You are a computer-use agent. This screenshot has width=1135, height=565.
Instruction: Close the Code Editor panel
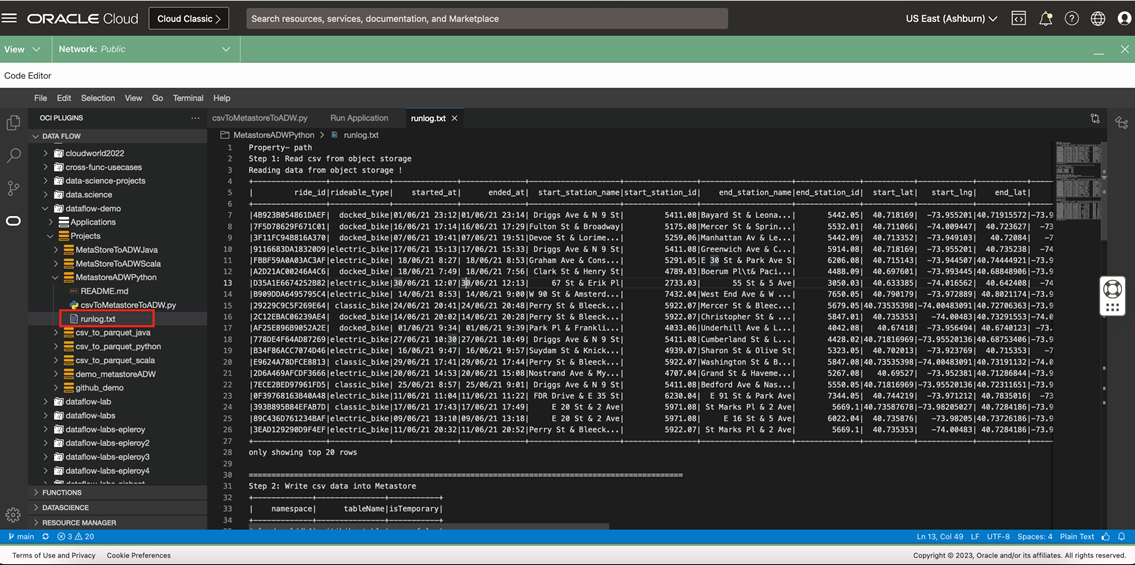pyautogui.click(x=1124, y=49)
